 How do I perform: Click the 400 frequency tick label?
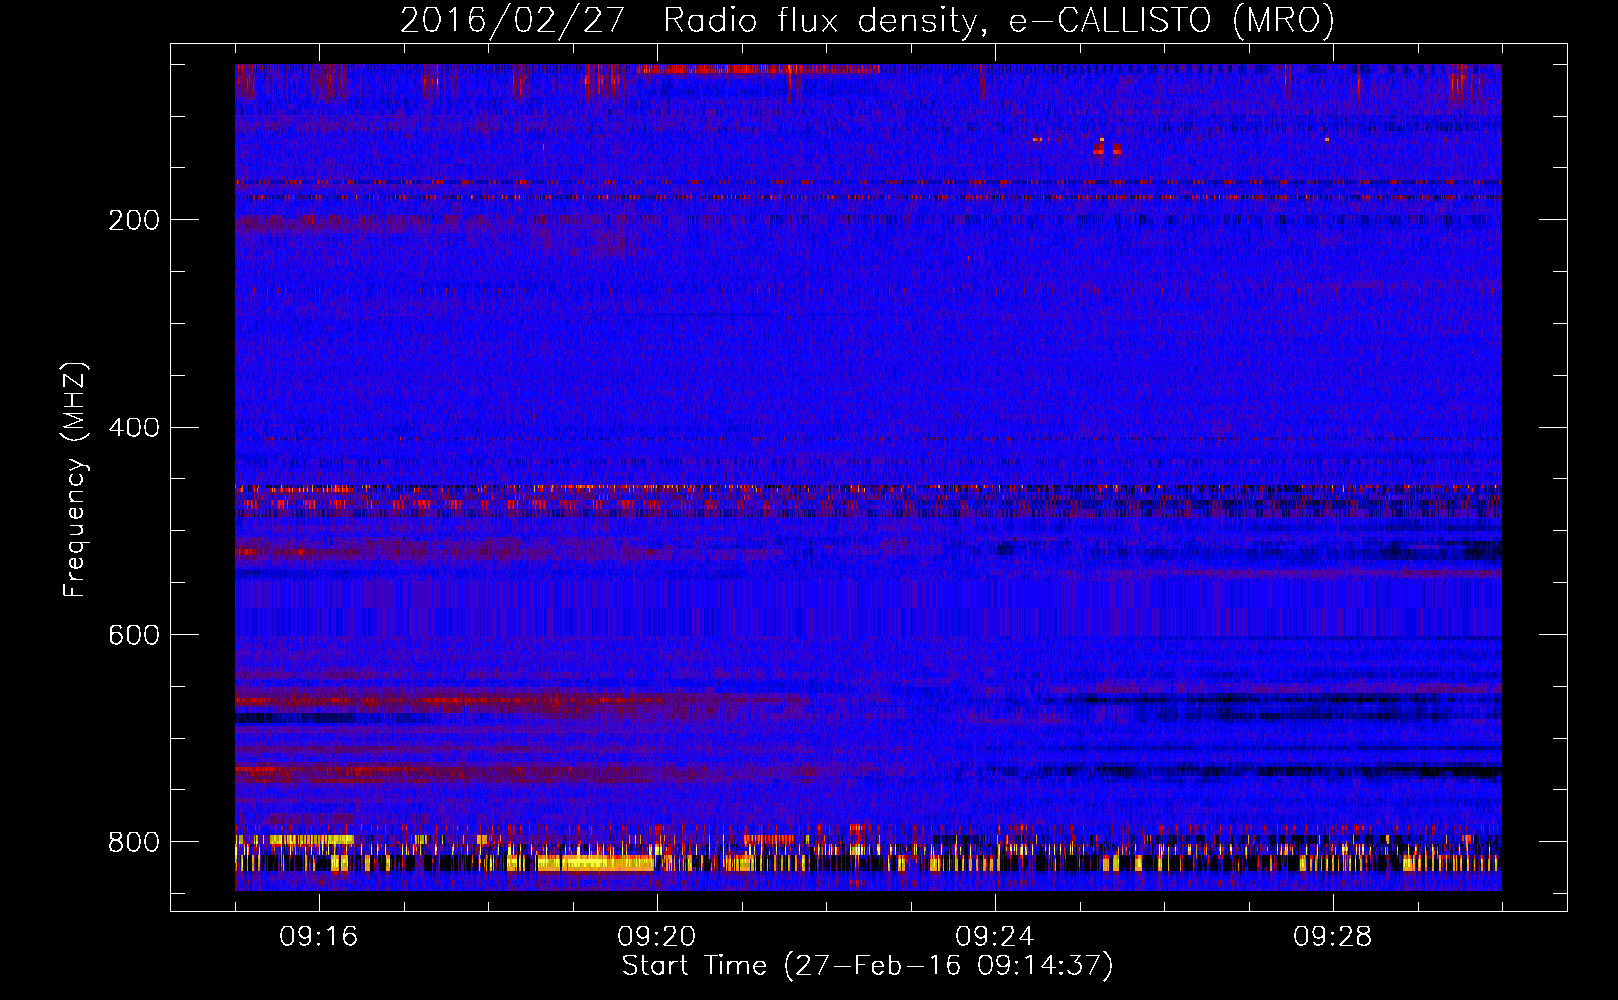[x=134, y=428]
